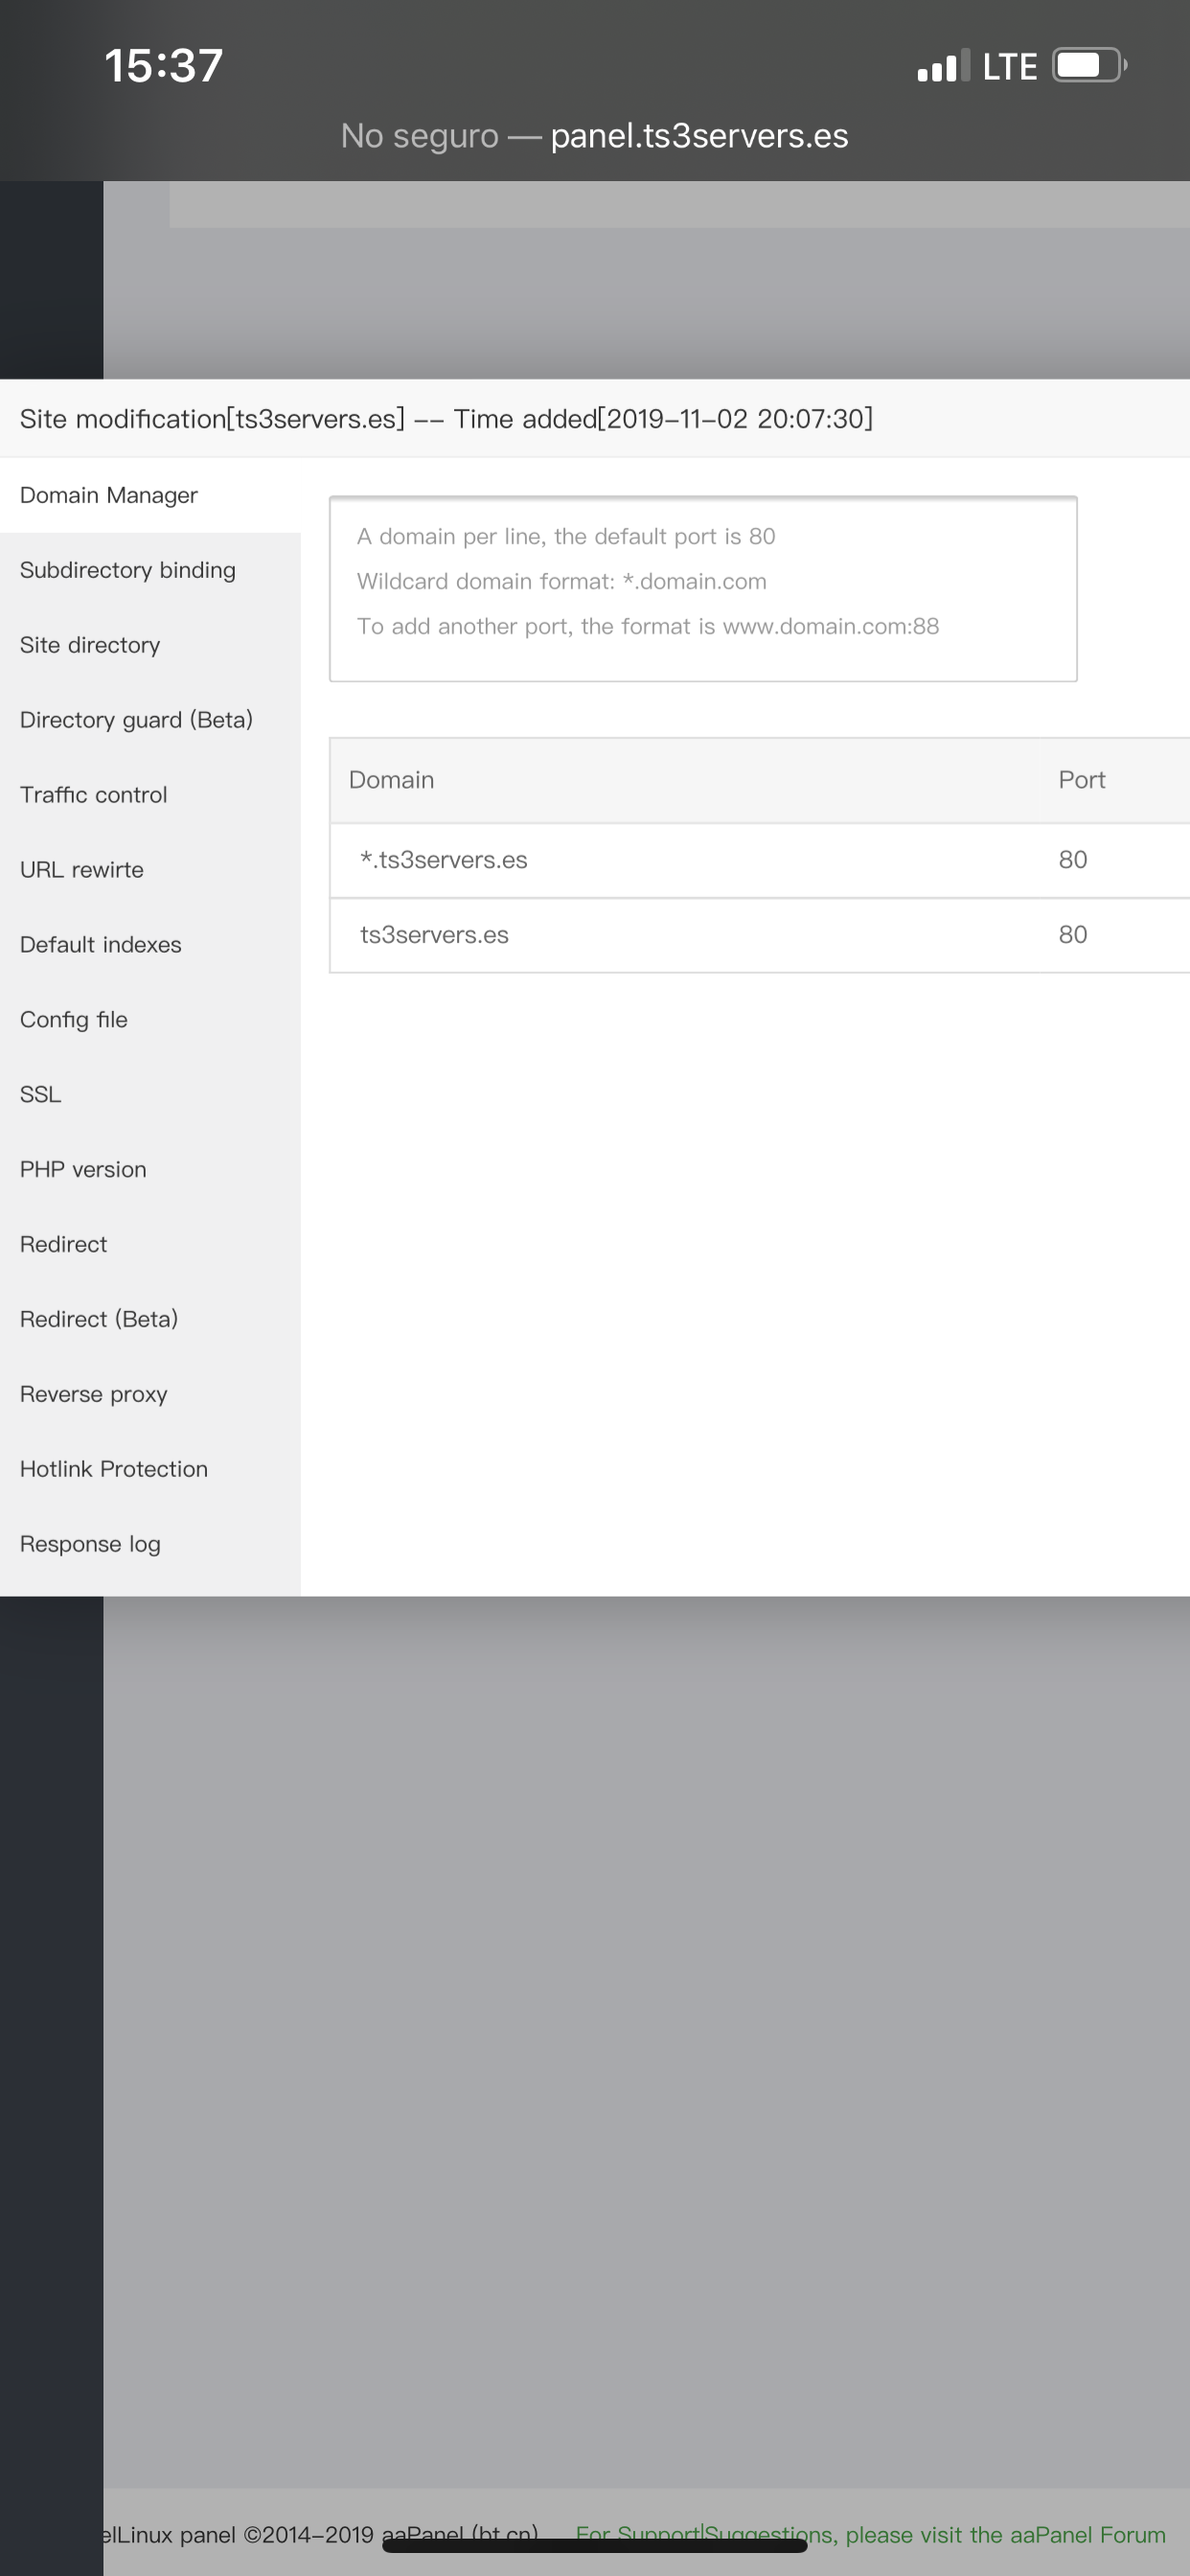The width and height of the screenshot is (1190, 2576).
Task: View the Response log tab
Action: [90, 1544]
